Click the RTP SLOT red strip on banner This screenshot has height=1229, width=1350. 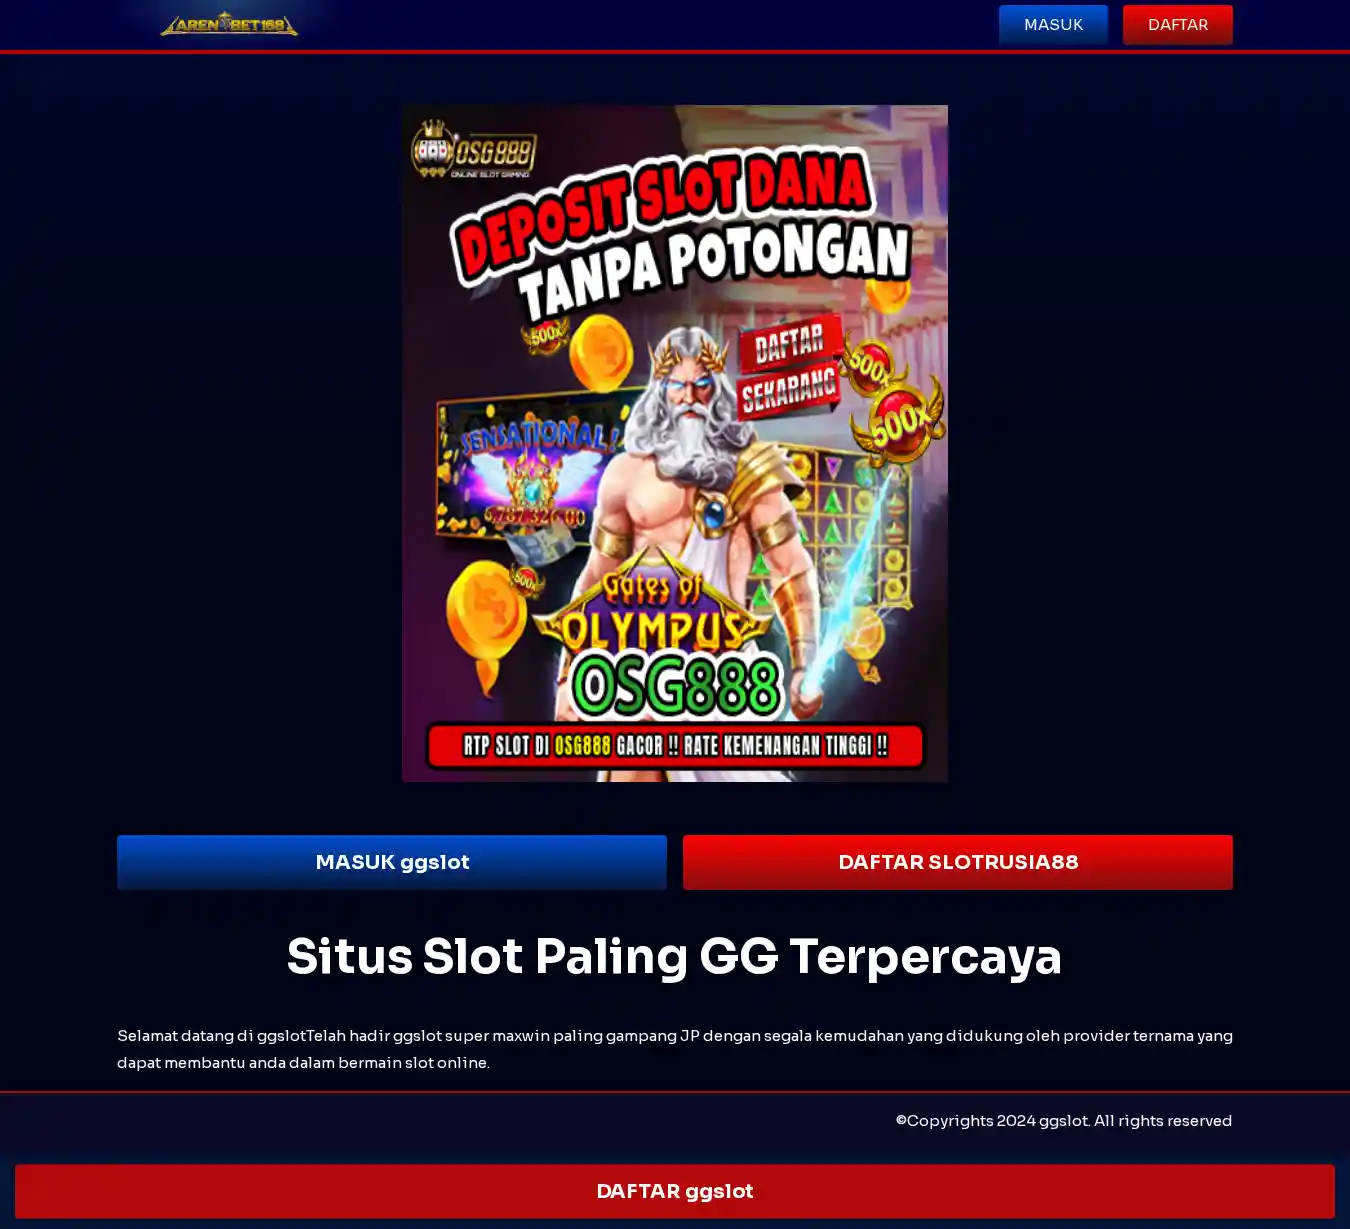675,746
